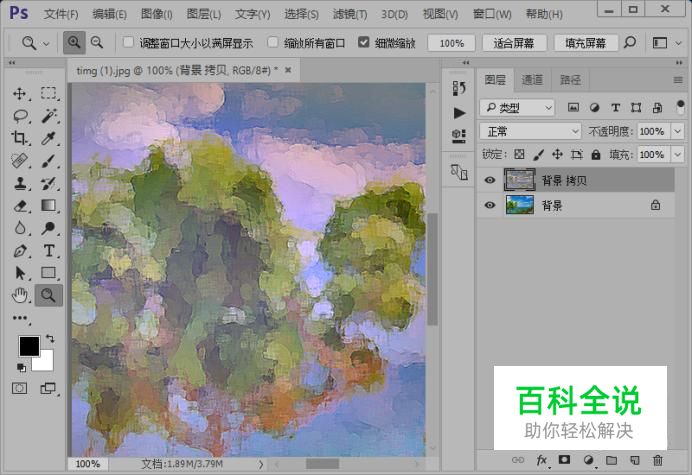Hide the 背景 拷贝 layer

pyautogui.click(x=490, y=180)
